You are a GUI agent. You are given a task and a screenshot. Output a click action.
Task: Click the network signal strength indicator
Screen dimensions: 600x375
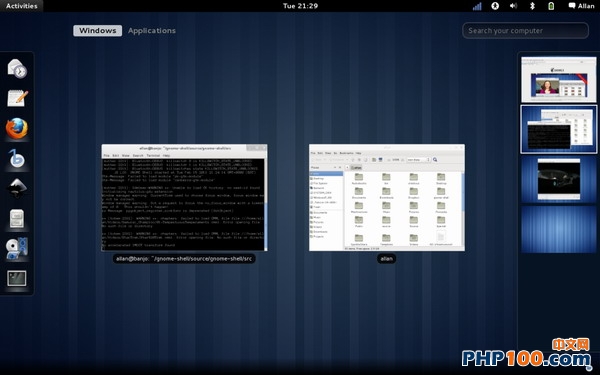click(x=477, y=6)
